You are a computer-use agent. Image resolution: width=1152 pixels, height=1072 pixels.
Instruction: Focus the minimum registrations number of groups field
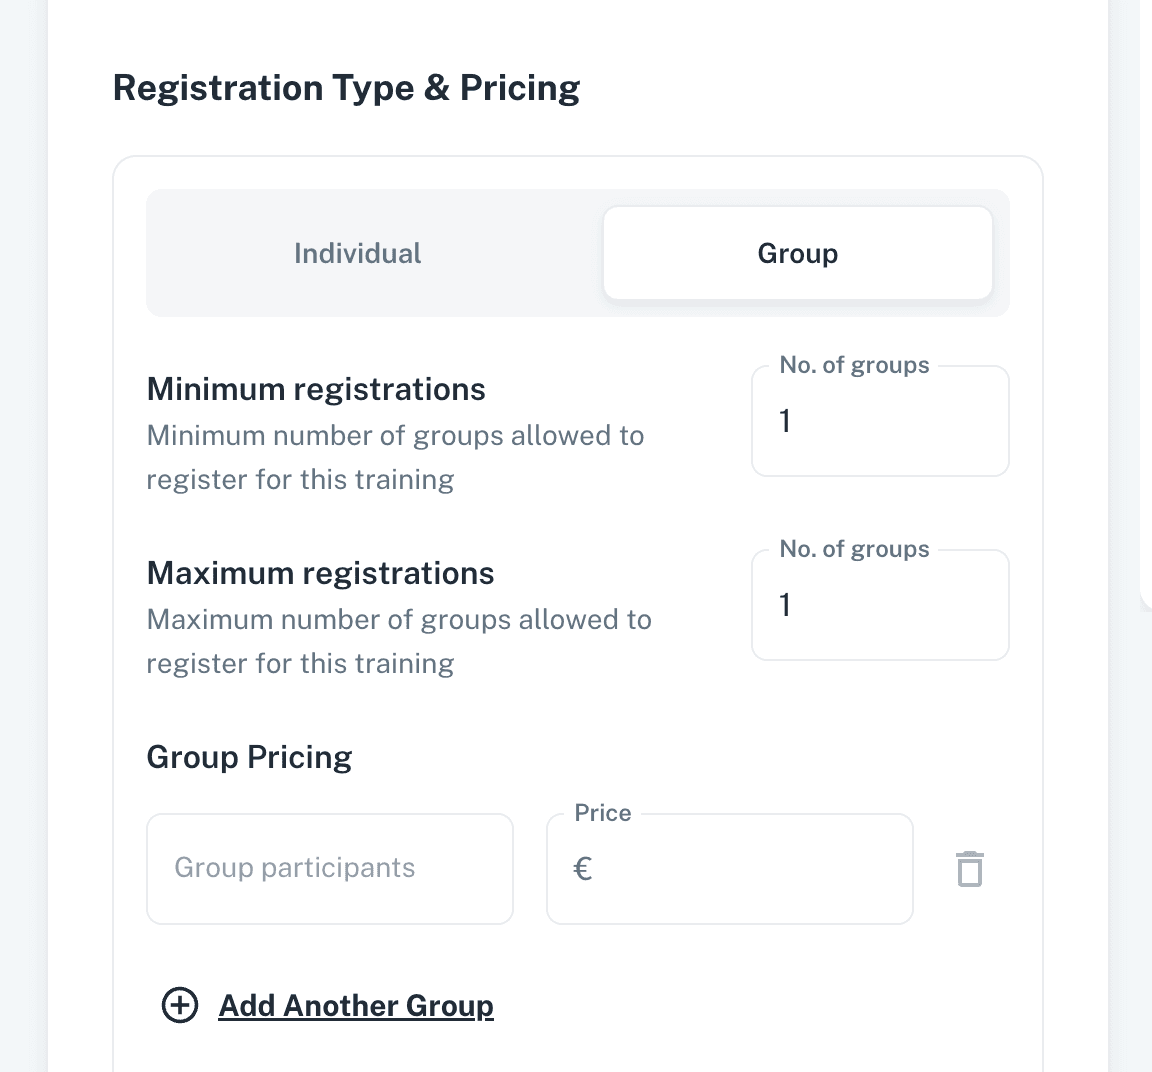(x=880, y=421)
